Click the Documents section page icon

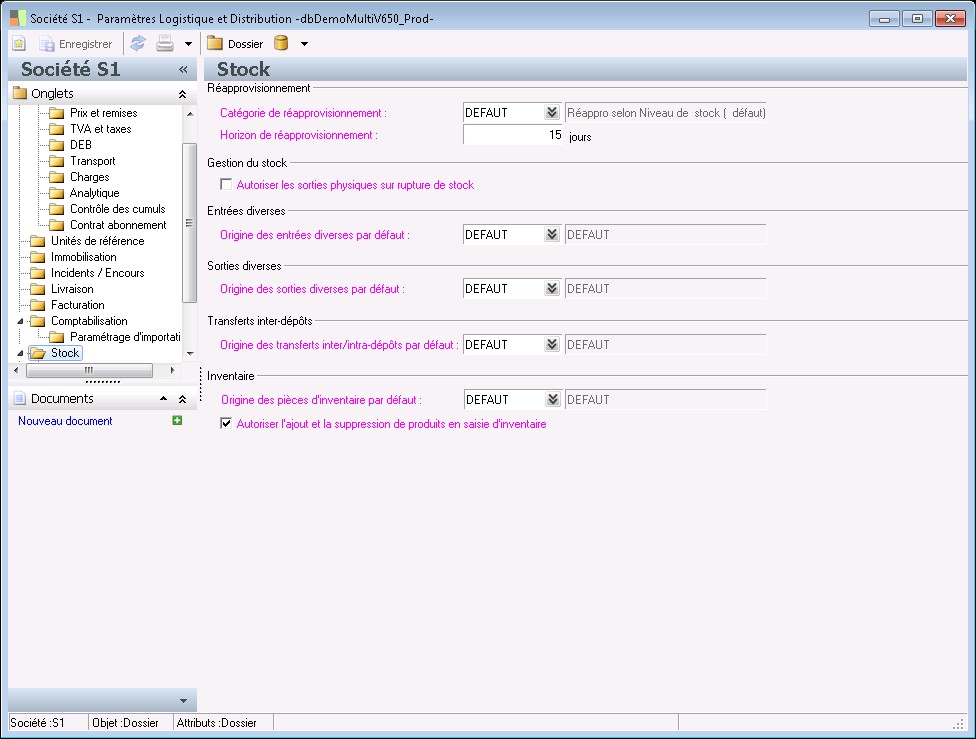tap(20, 398)
